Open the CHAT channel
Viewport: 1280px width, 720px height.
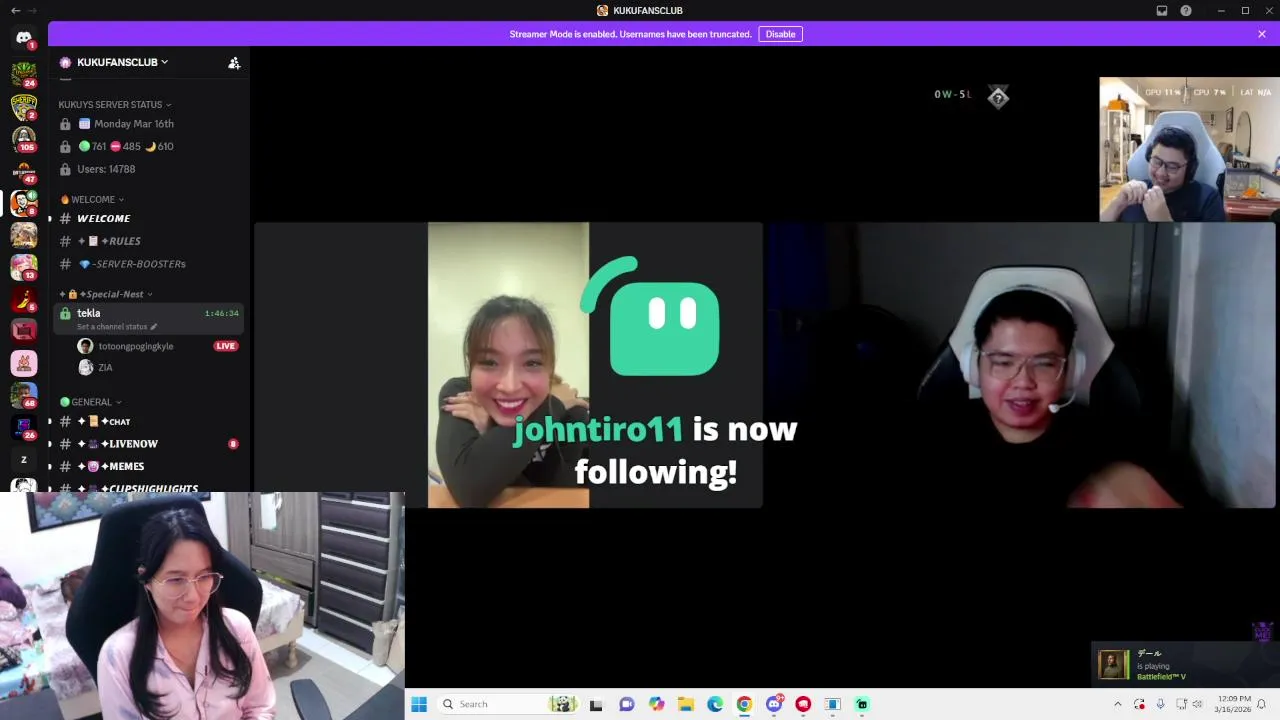(x=149, y=421)
